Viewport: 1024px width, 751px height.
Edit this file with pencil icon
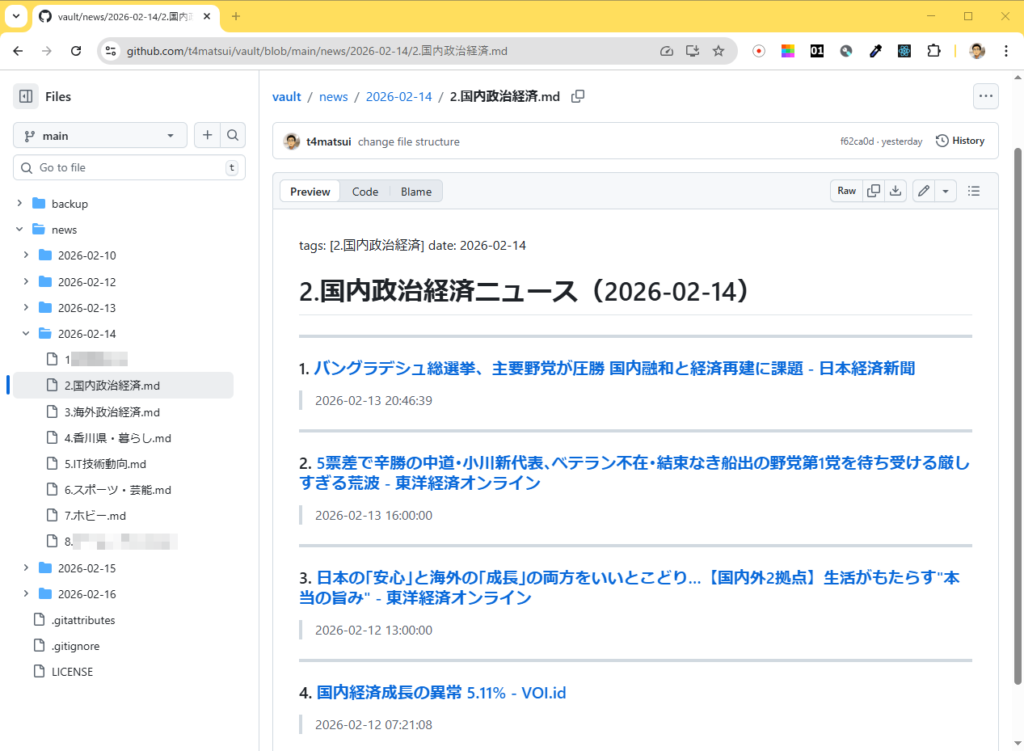tap(924, 191)
